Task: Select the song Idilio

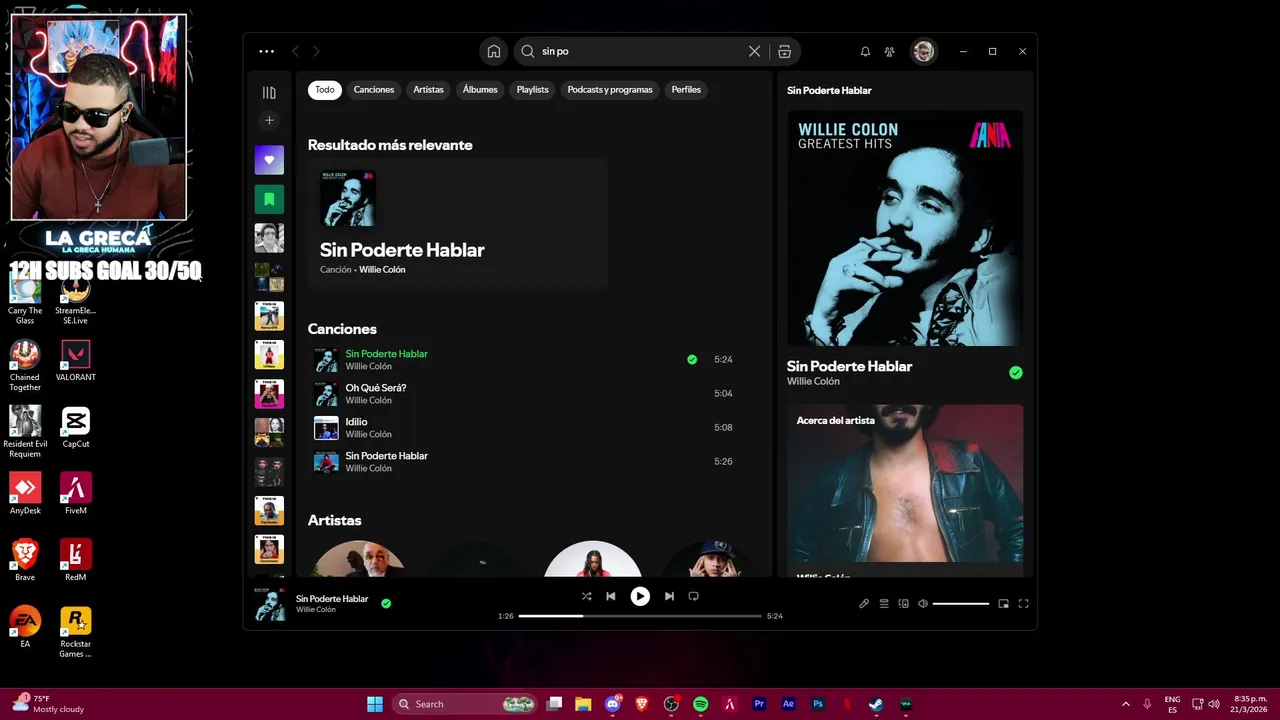Action: click(x=356, y=422)
